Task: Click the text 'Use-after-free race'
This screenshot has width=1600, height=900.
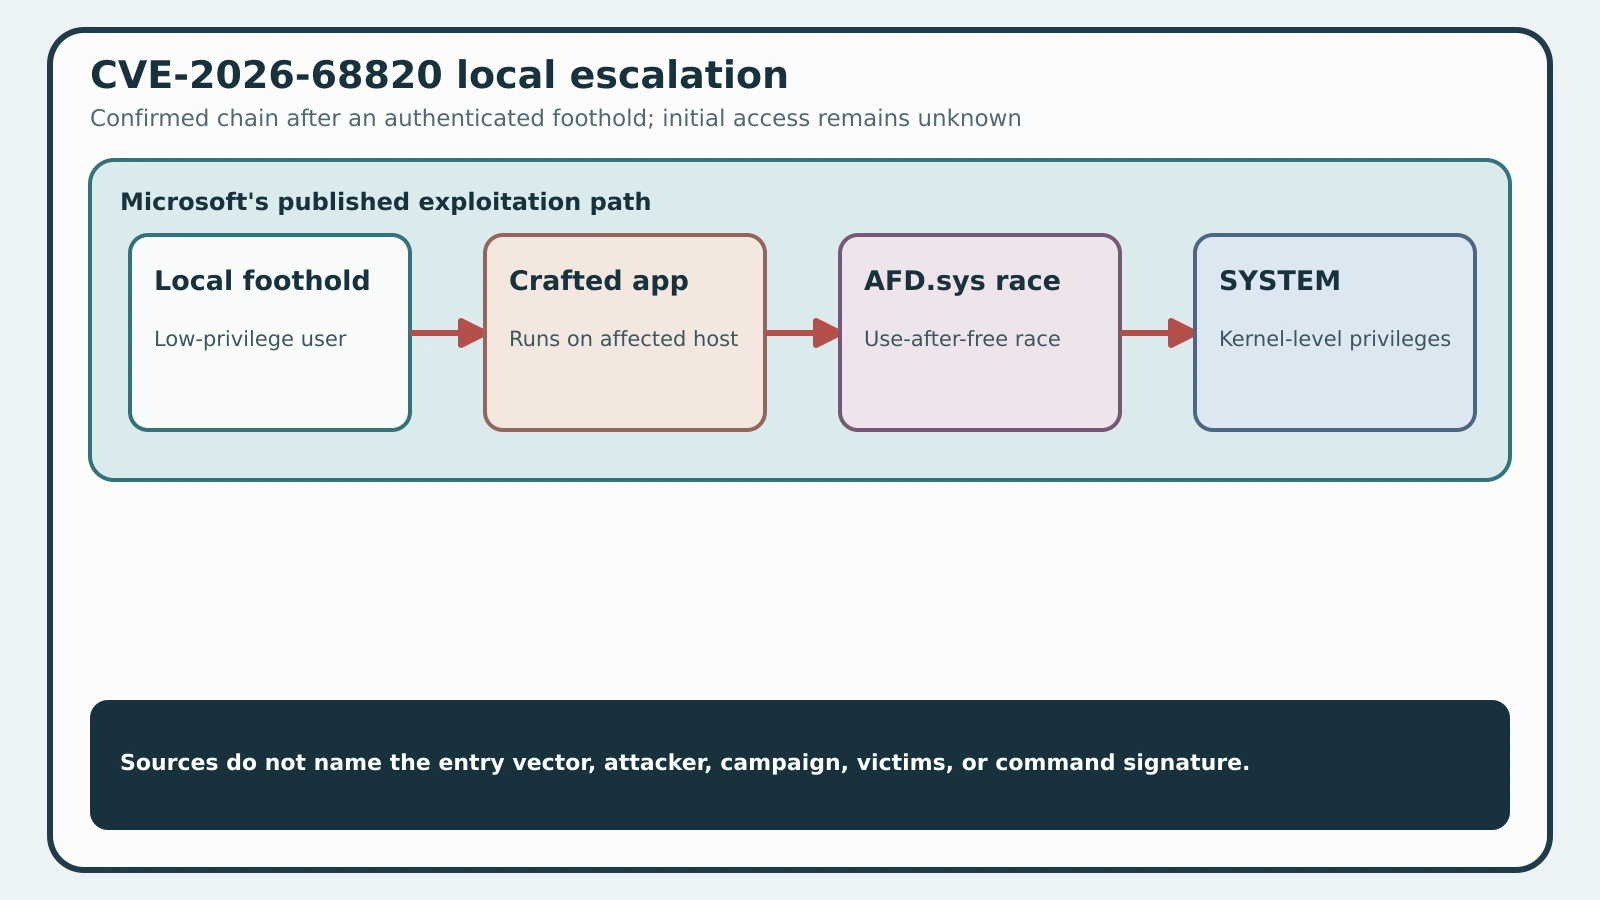Action: [962, 339]
